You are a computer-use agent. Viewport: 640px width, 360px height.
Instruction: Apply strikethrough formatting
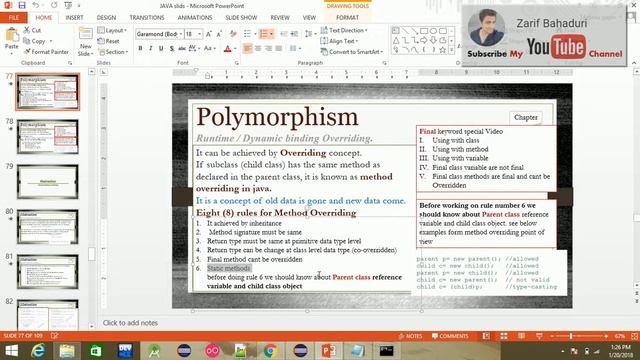click(182, 49)
